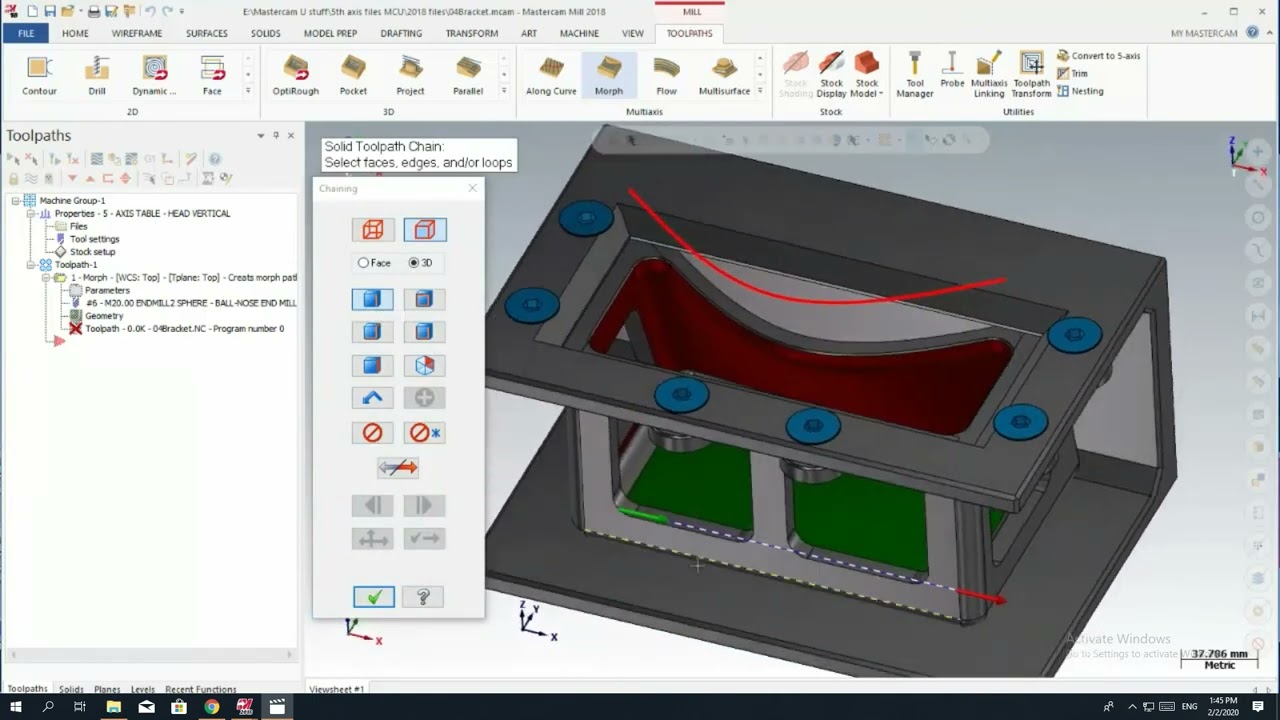Image resolution: width=1280 pixels, height=720 pixels.
Task: Pick the Parallel toolpath
Action: [468, 75]
